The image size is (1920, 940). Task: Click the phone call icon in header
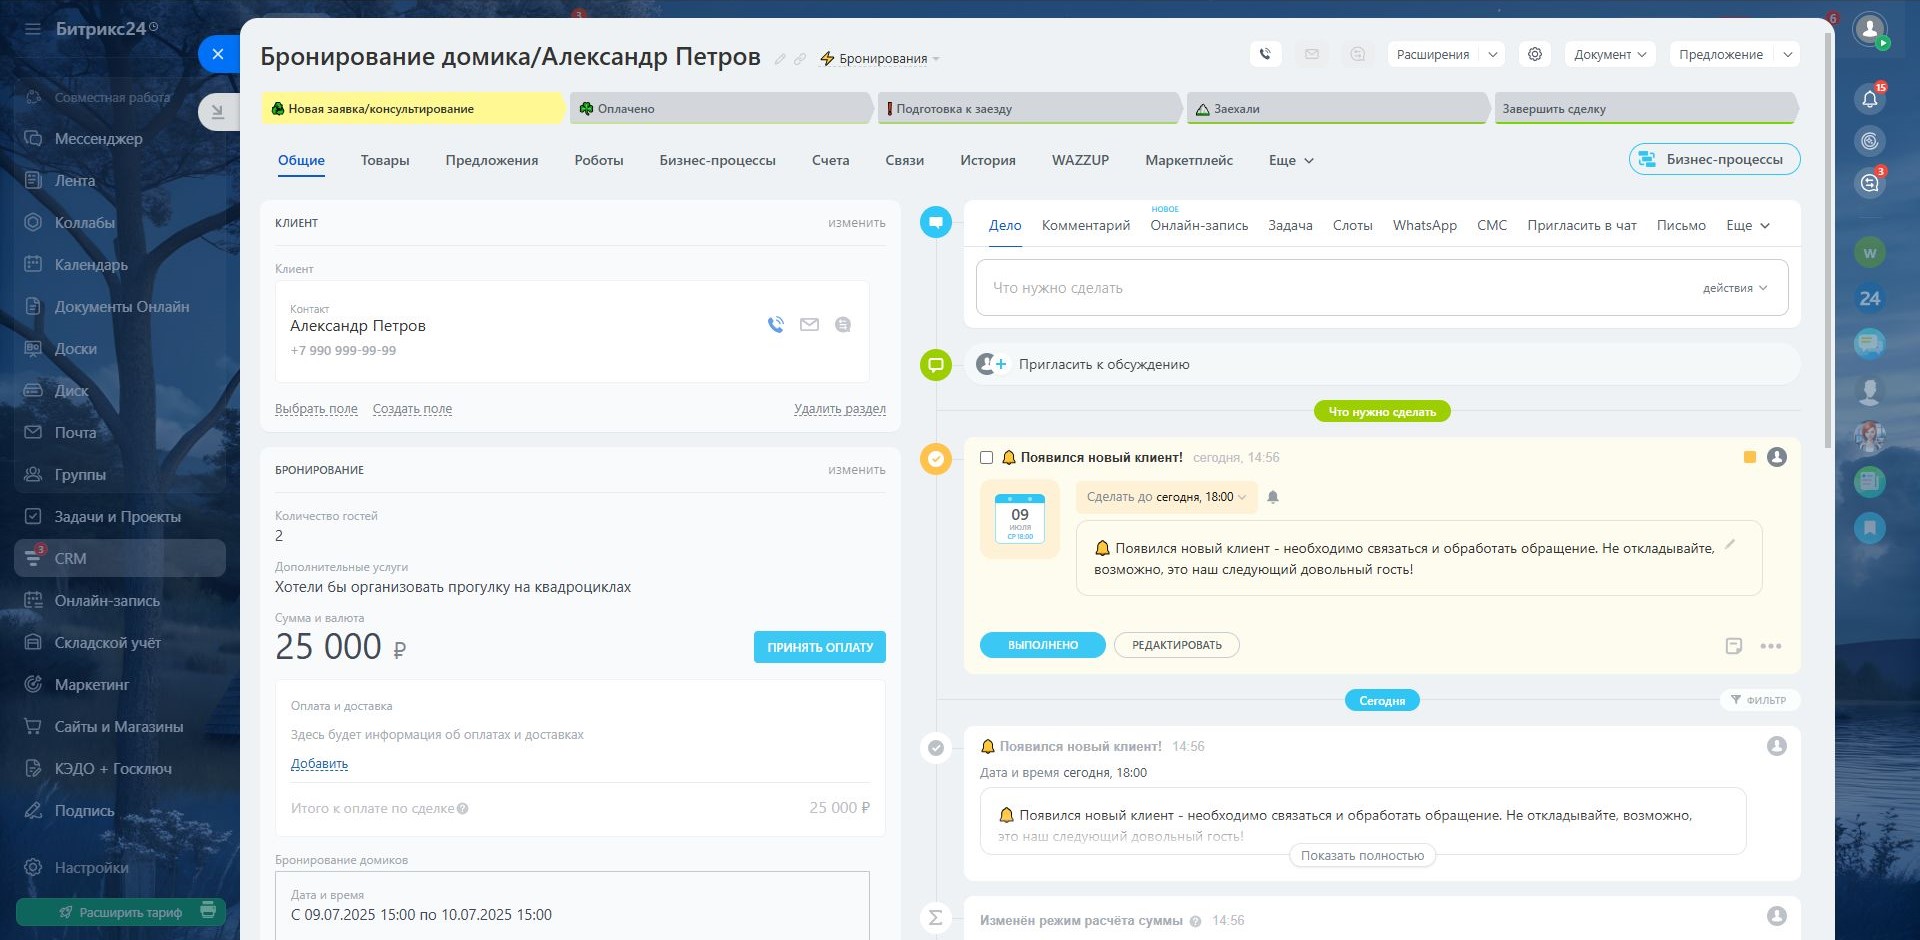coord(1265,54)
